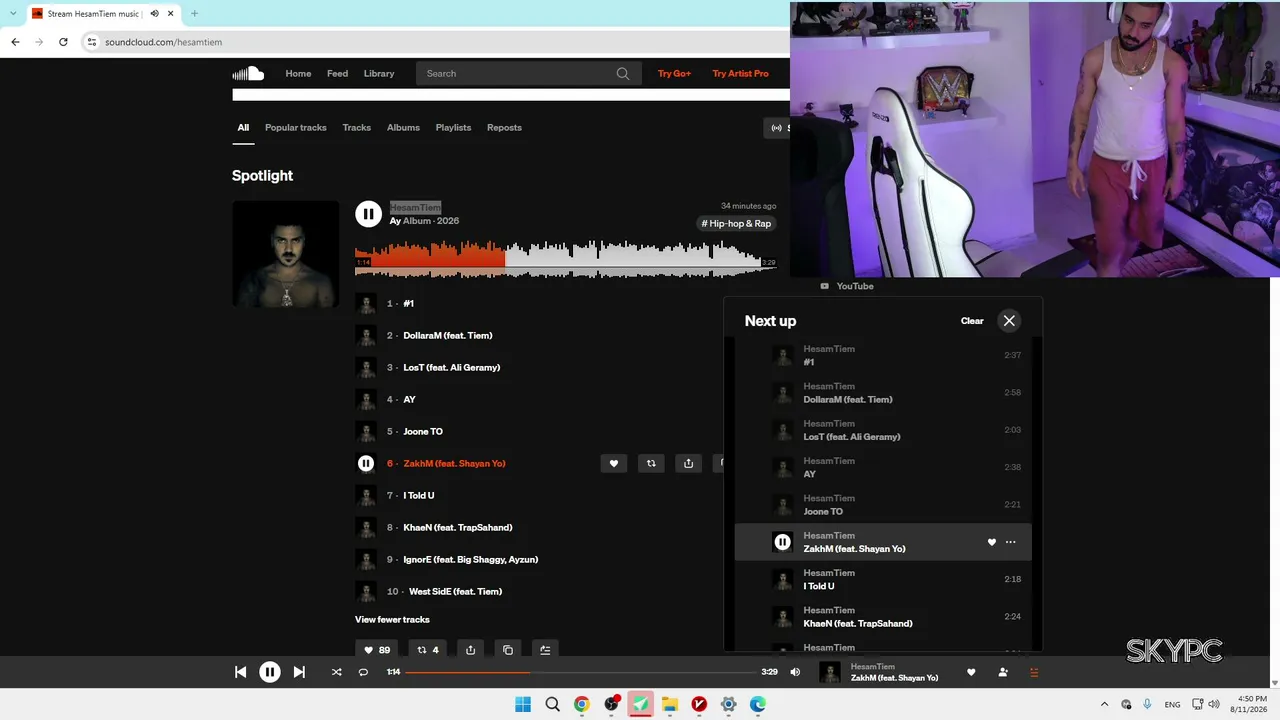Image resolution: width=1280 pixels, height=720 pixels.
Task: Like the ZakhM track row in the album
Action: 614,463
